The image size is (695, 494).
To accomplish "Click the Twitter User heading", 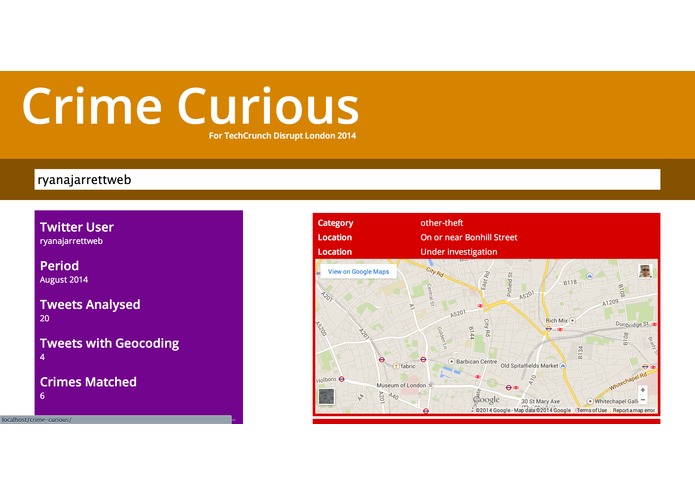I will point(77,227).
